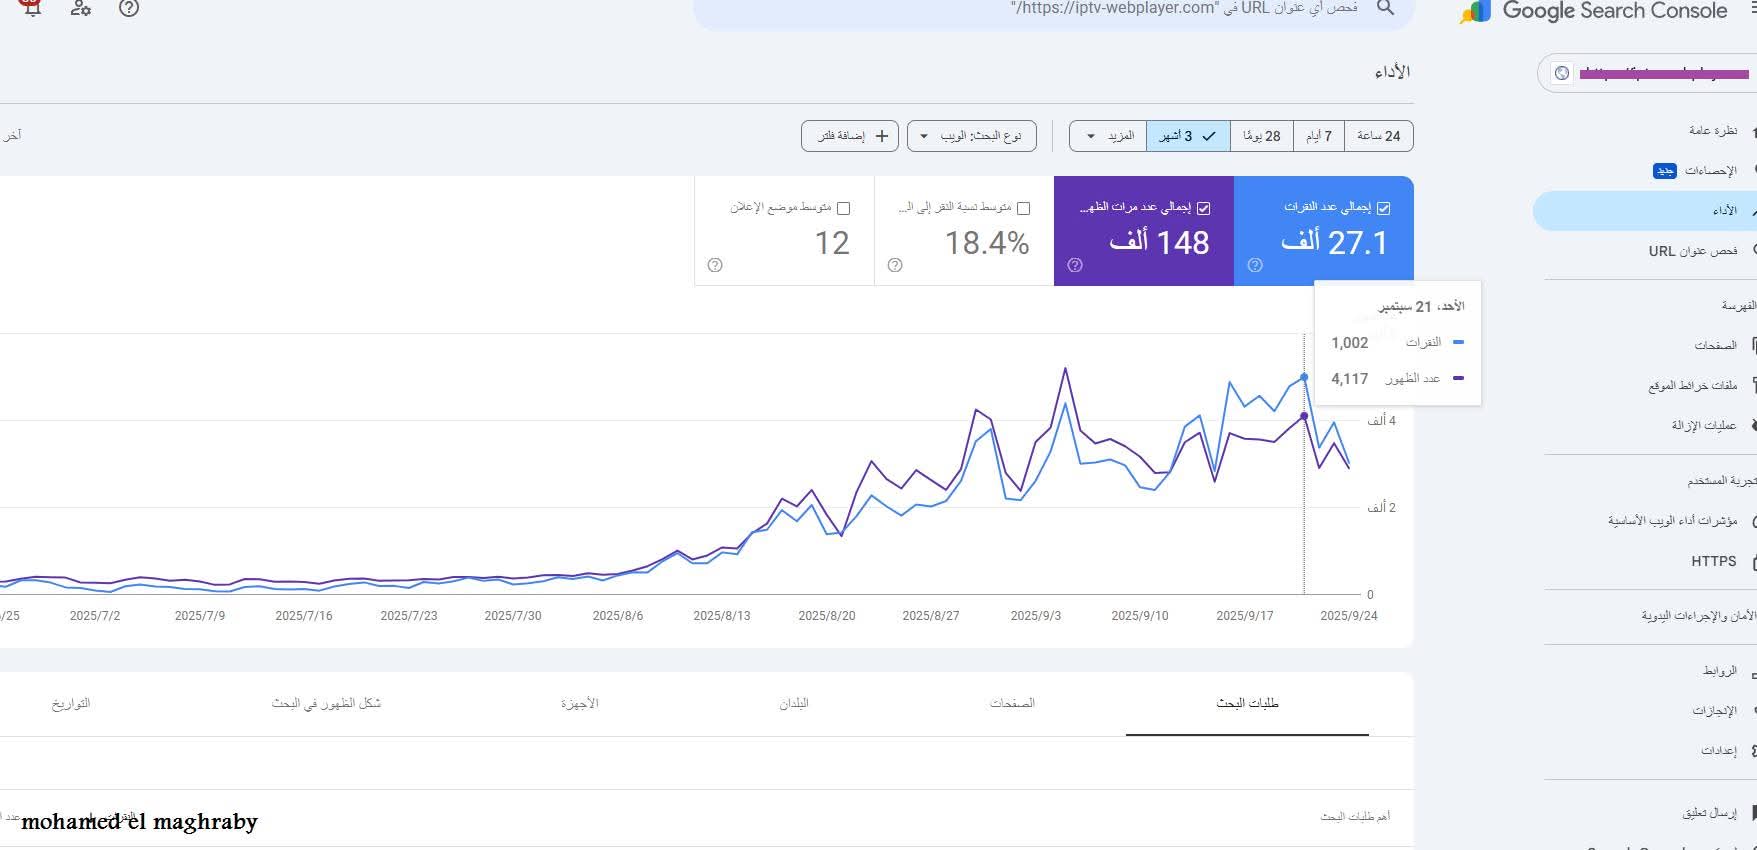
Task: Enable the average CTR 18.4% checkbox
Action: (x=1023, y=208)
